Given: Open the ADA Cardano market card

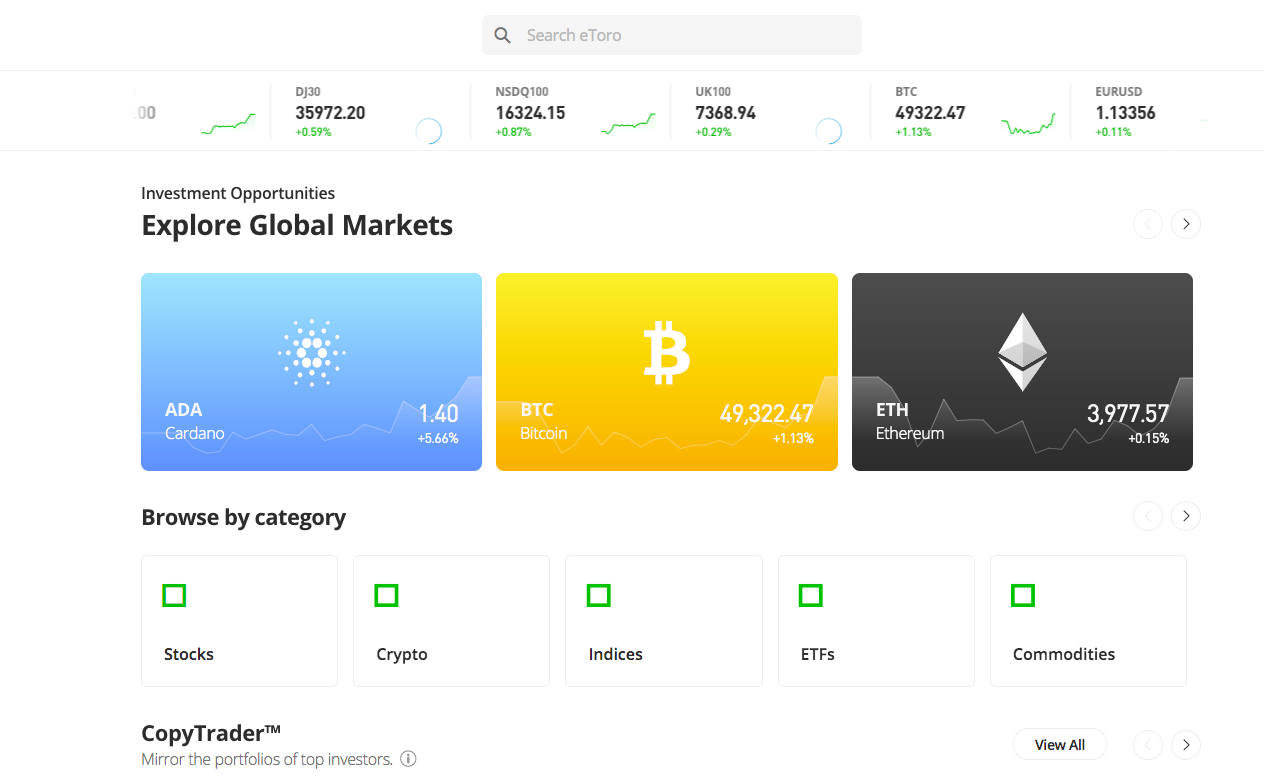Looking at the screenshot, I should (311, 372).
